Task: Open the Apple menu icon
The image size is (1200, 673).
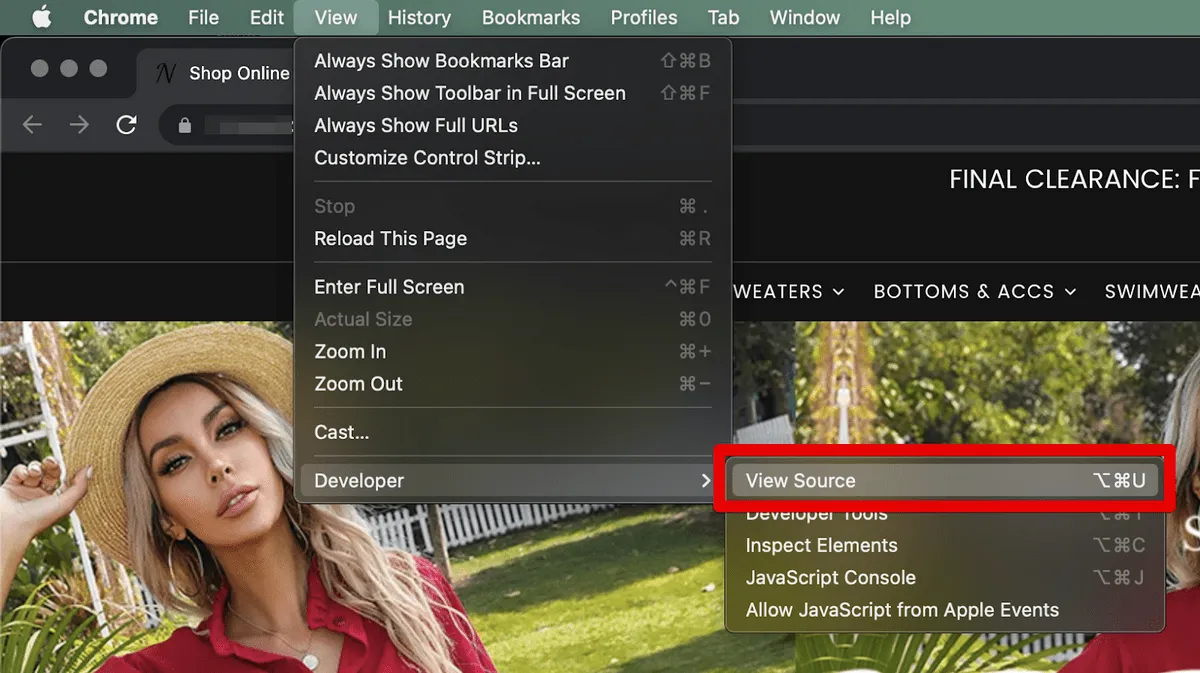Action: click(41, 17)
